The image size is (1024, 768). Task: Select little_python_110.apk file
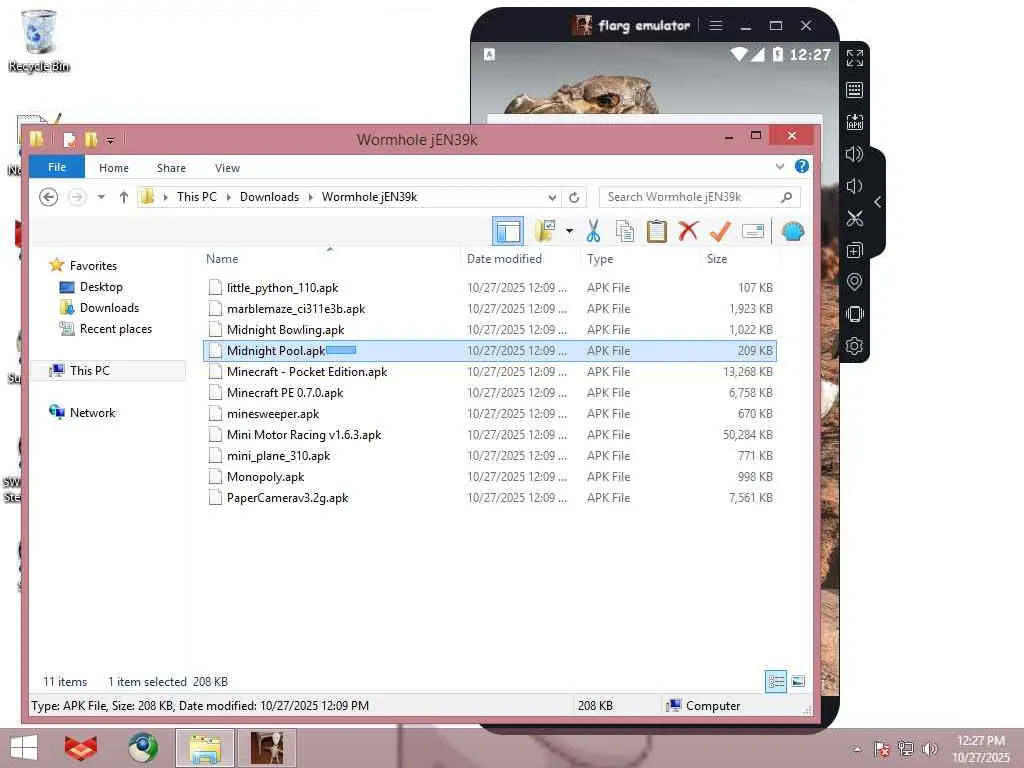(x=490, y=287)
